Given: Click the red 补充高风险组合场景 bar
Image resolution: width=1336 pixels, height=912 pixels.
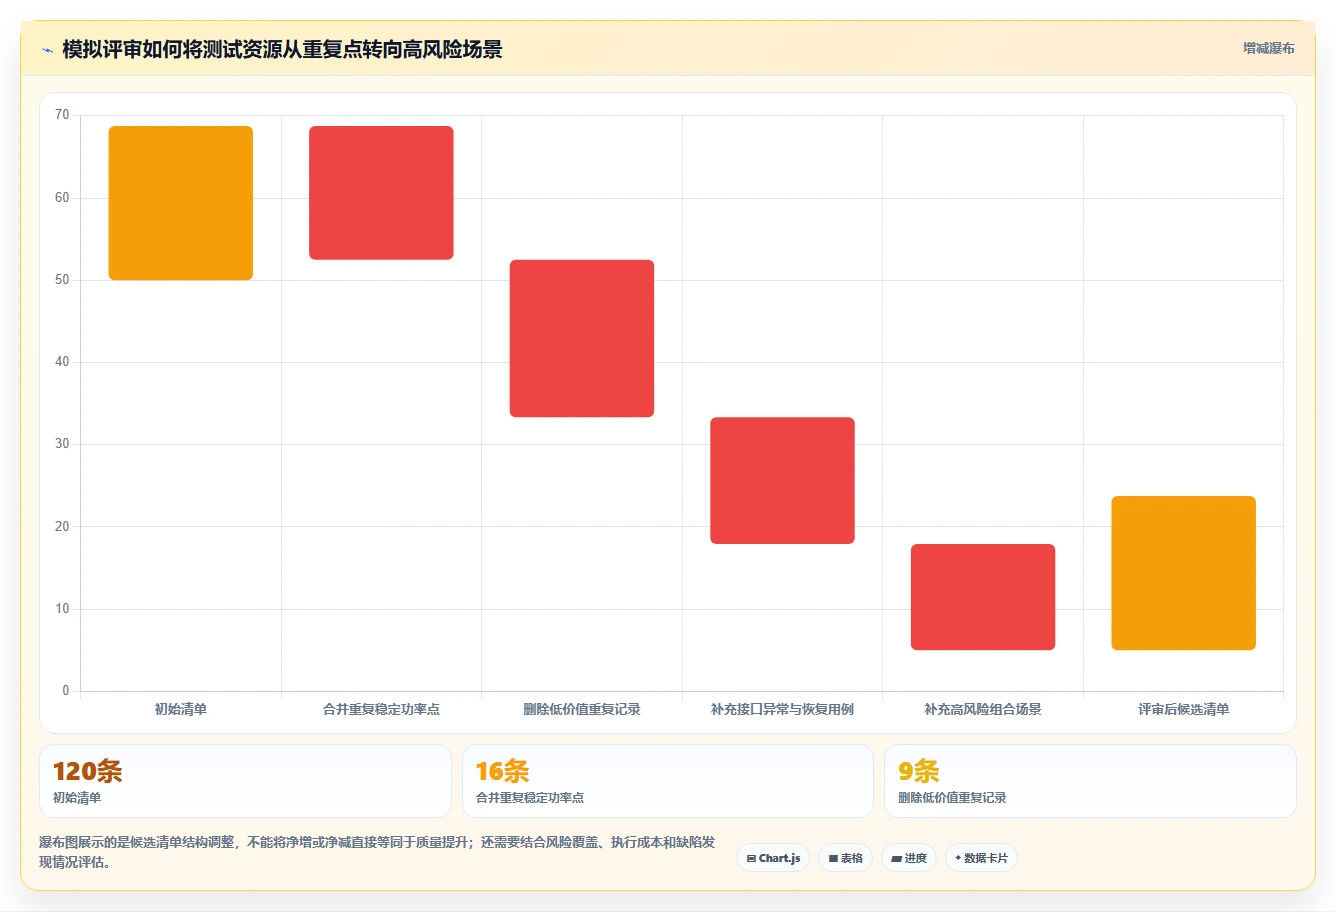Looking at the screenshot, I should tap(983, 597).
